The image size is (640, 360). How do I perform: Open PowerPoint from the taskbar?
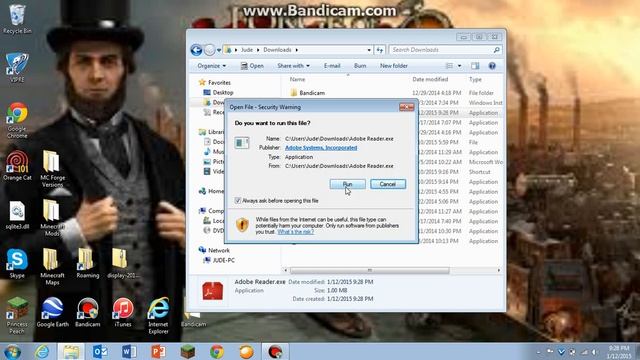tap(158, 351)
